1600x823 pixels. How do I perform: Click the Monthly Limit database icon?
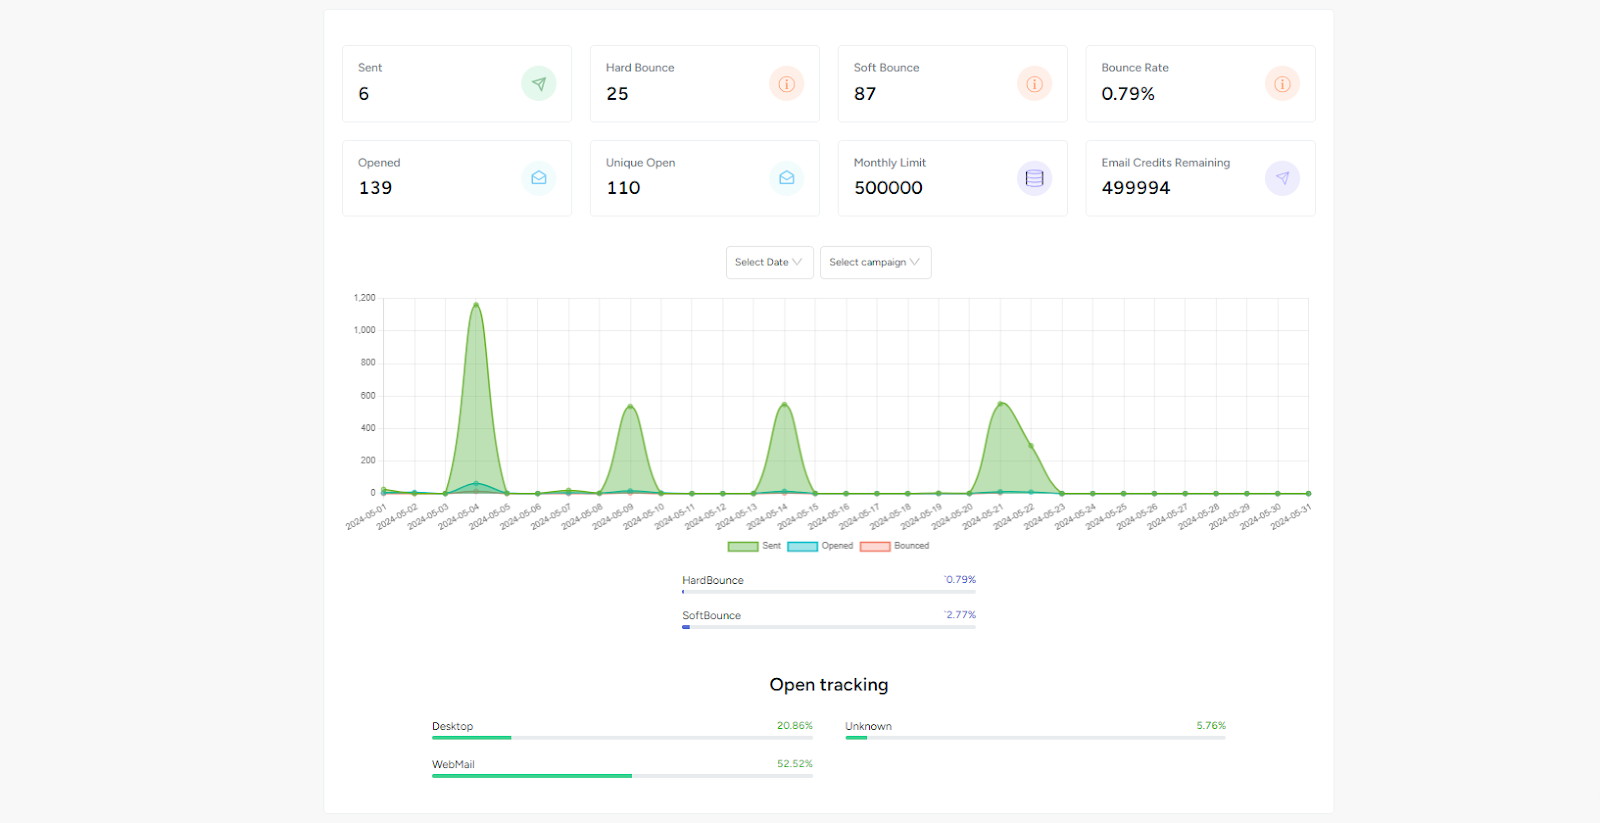1034,178
